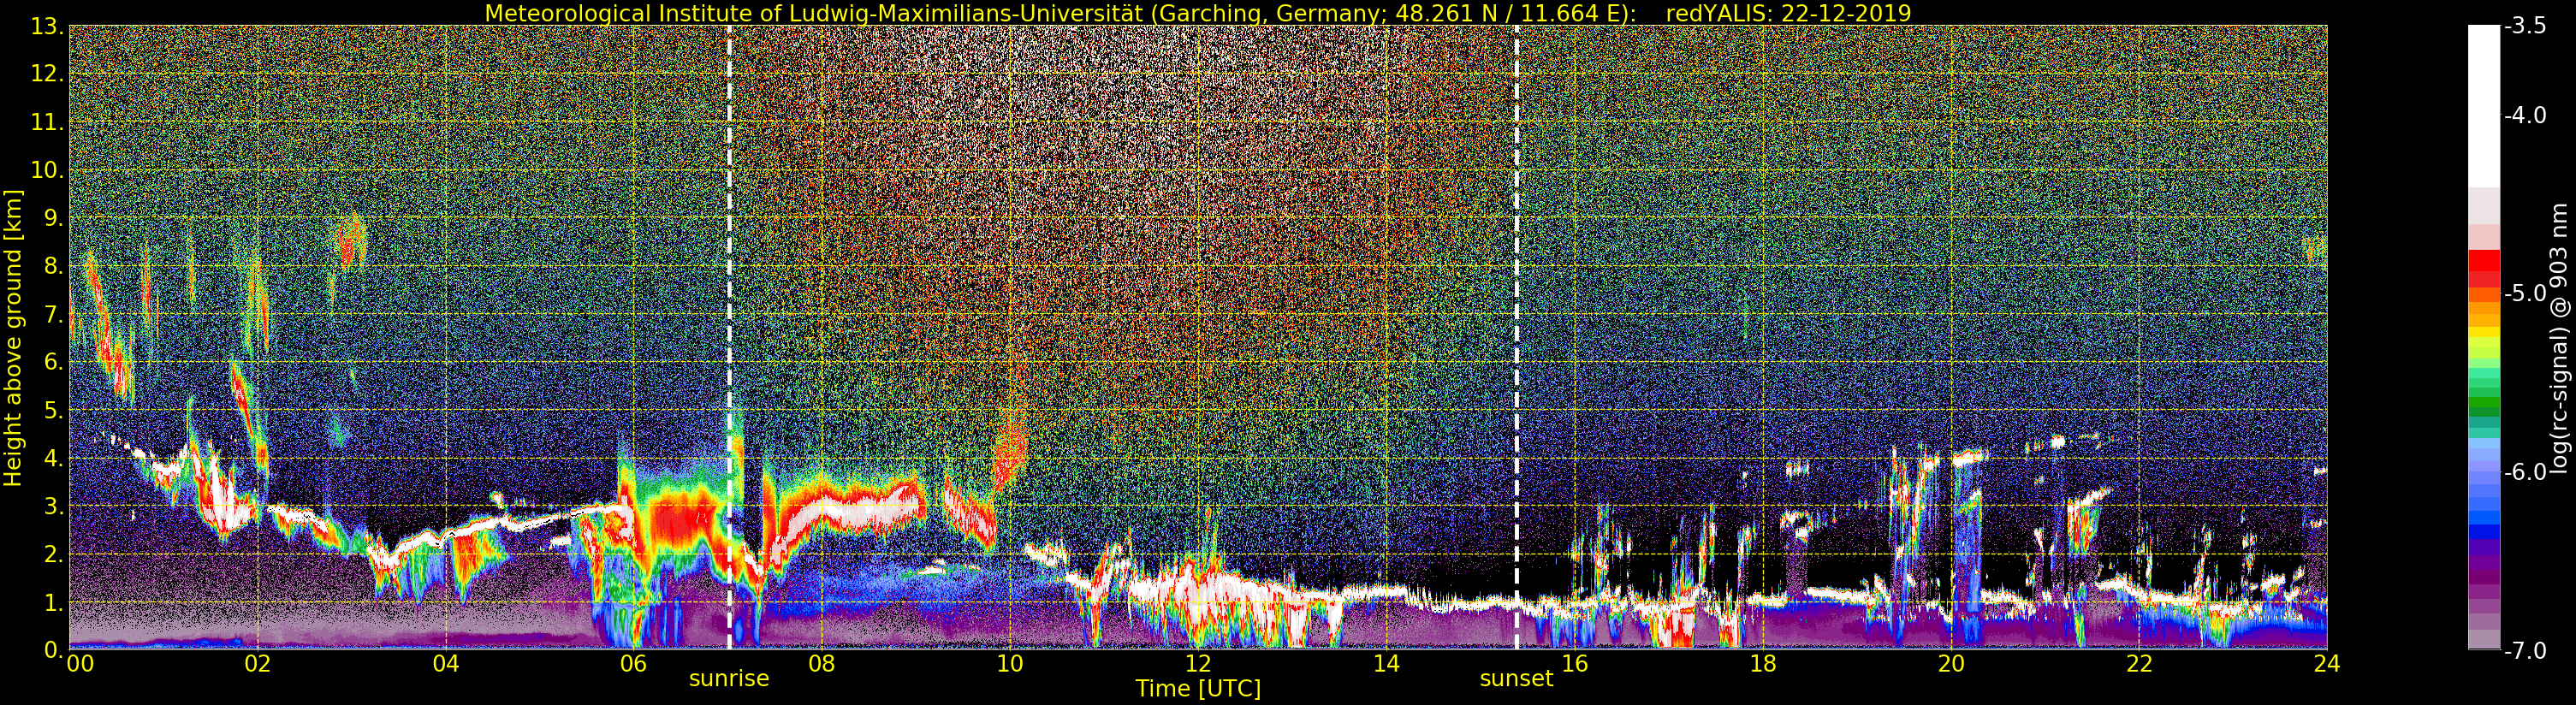
Task: Click the '02' time tick label
Action: (x=257, y=664)
